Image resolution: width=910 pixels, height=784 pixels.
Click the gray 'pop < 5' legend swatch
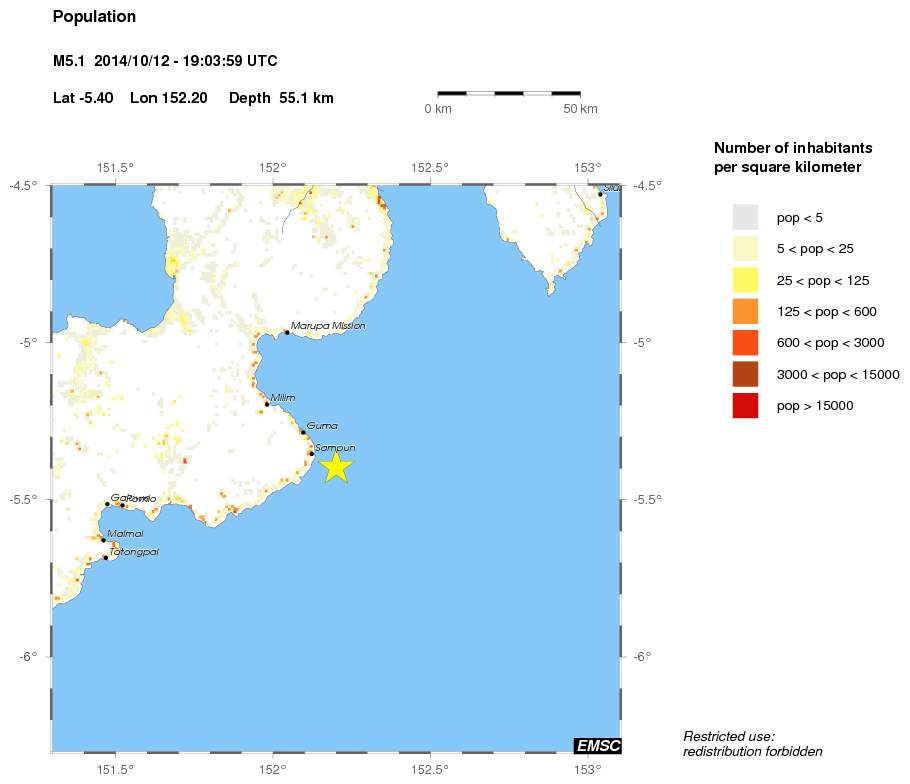tap(745, 217)
